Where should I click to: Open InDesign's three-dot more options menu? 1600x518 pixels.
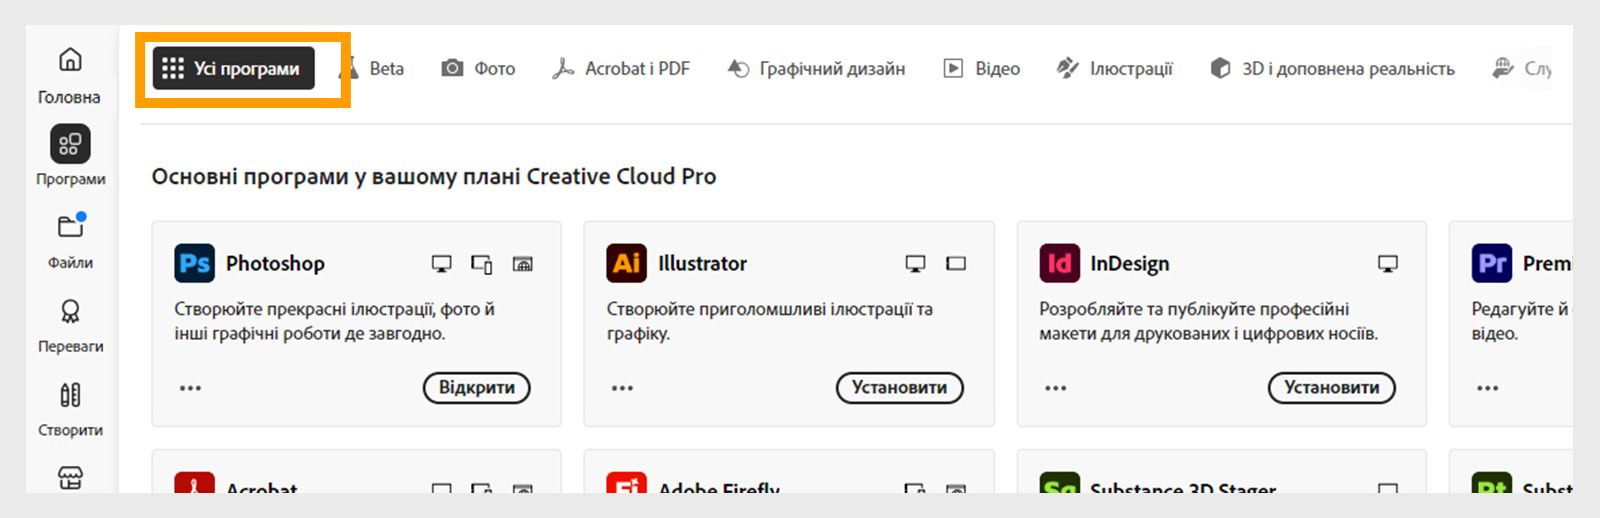(1055, 388)
